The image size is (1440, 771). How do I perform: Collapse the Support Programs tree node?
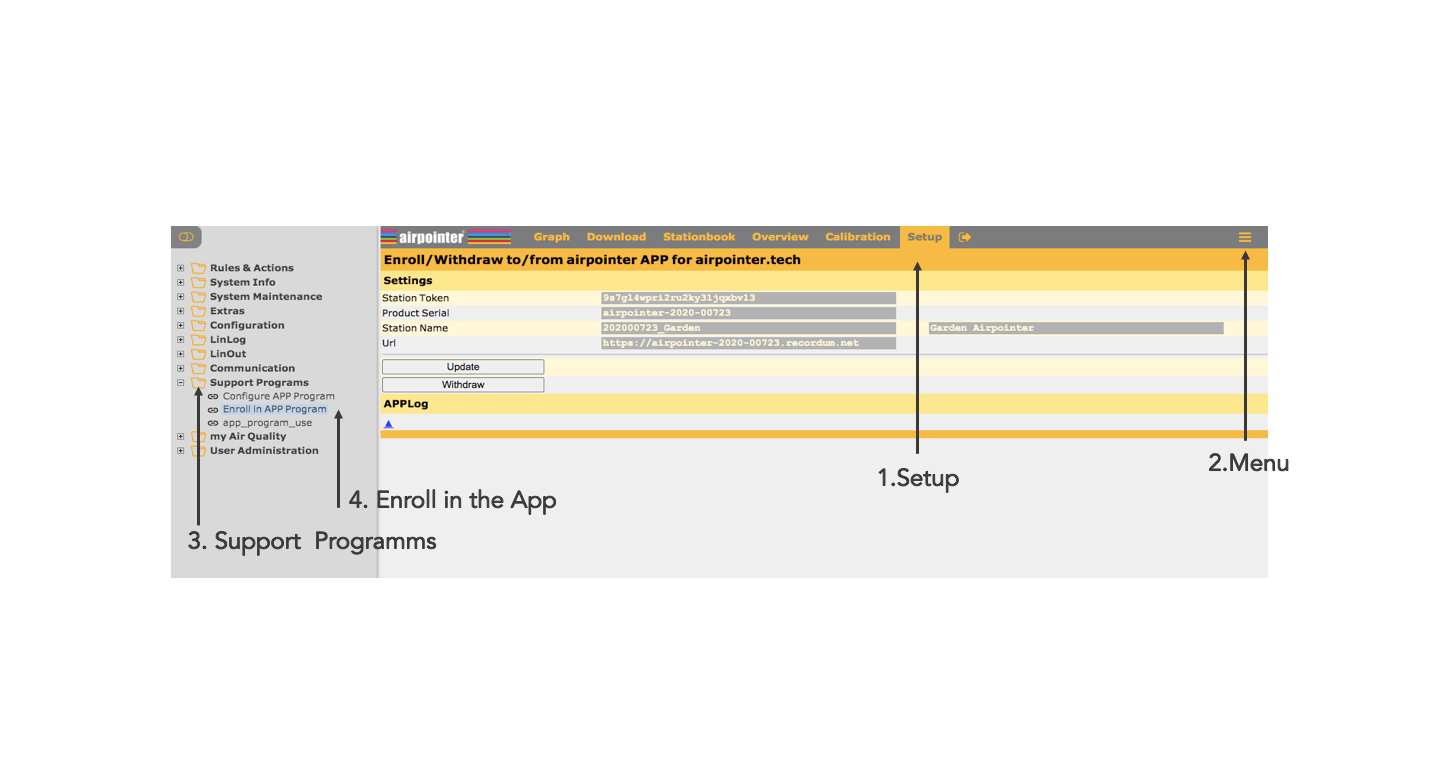coord(181,382)
